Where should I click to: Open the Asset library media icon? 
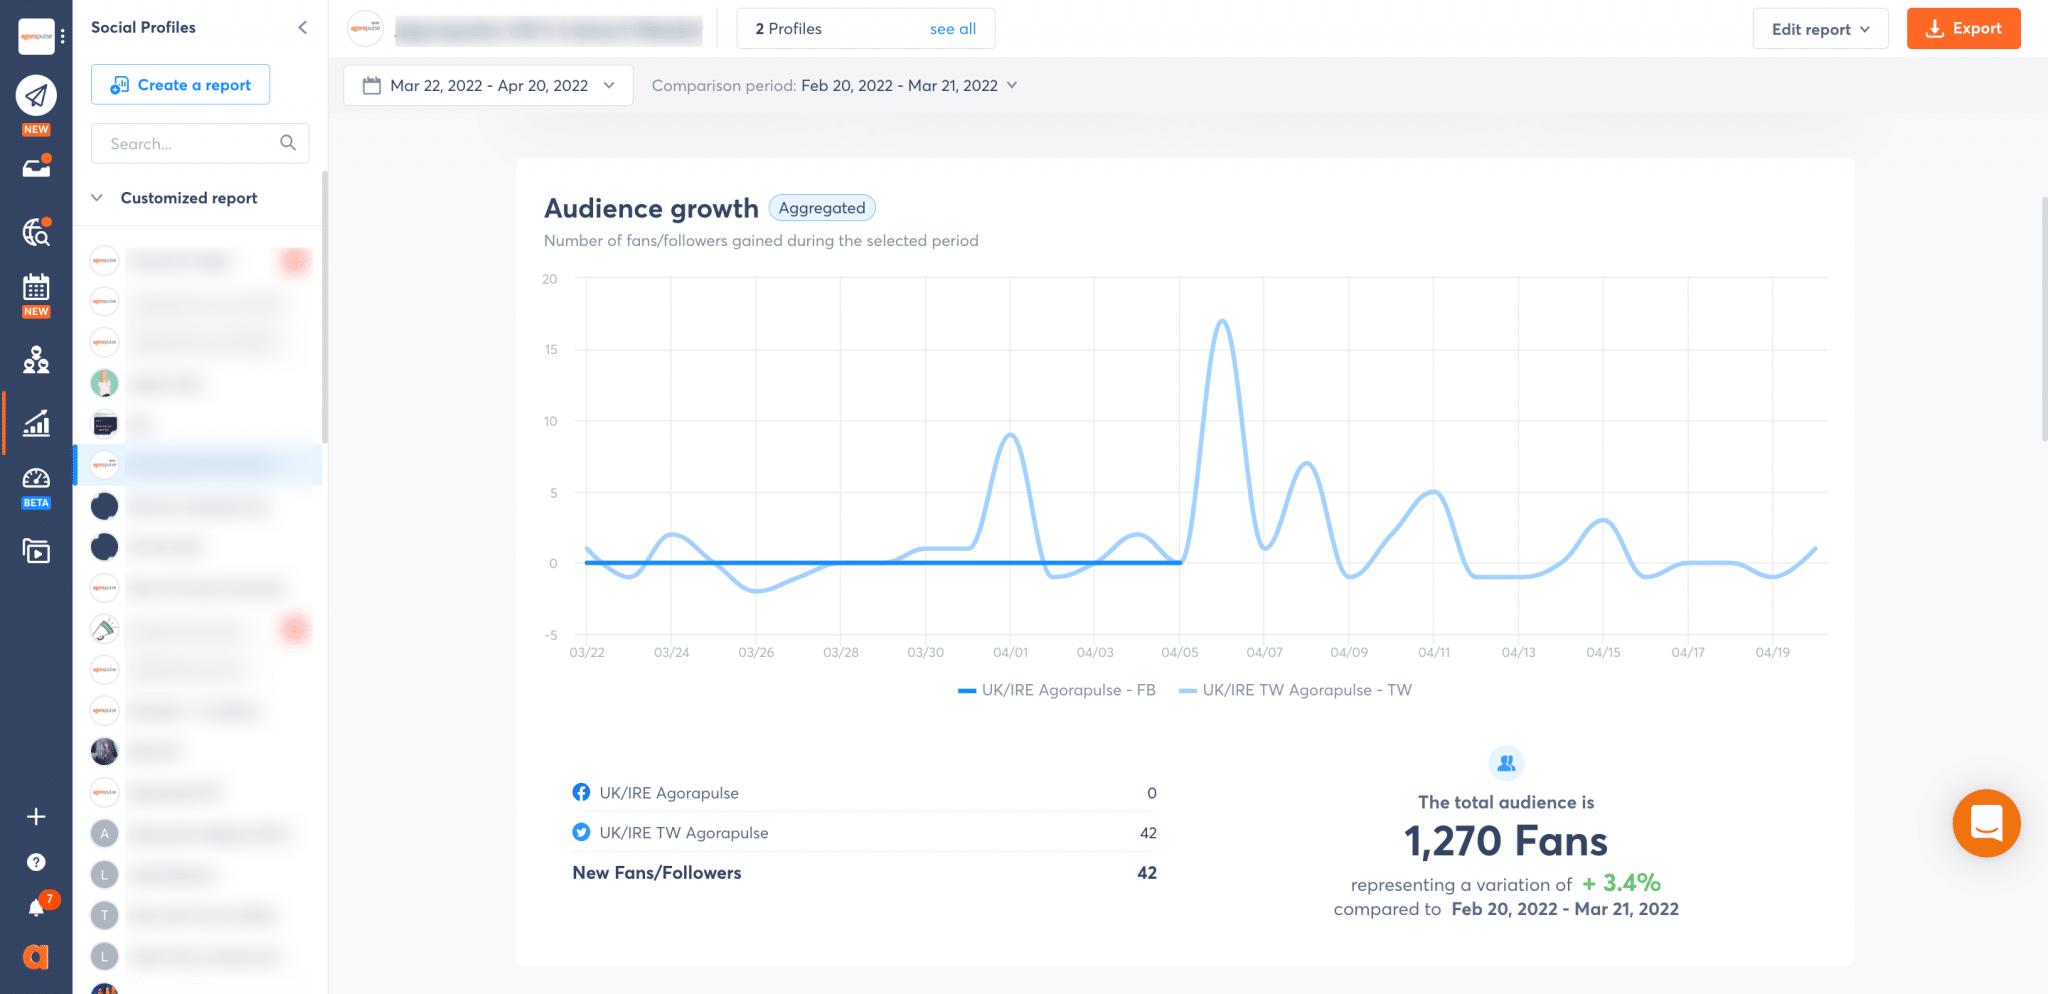[36, 551]
